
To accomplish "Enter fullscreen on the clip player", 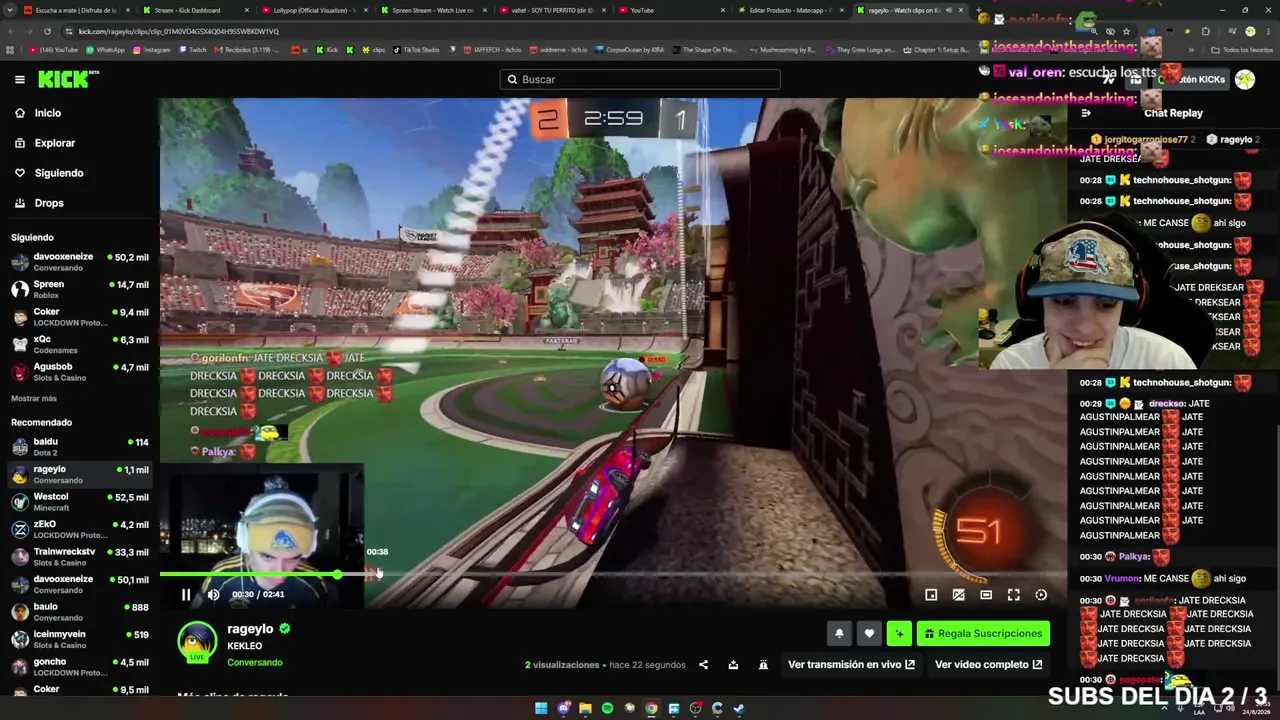I will point(1013,595).
